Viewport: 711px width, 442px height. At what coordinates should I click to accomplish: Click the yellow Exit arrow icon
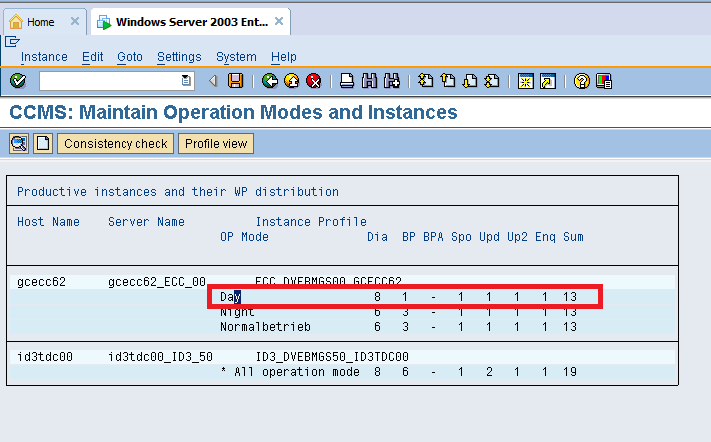(x=291, y=81)
